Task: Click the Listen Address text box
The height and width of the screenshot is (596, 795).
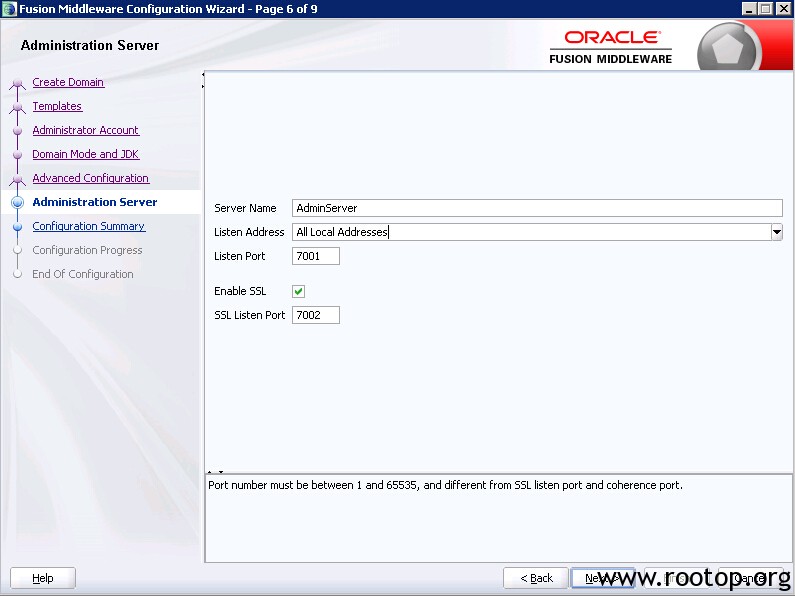Action: 531,232
